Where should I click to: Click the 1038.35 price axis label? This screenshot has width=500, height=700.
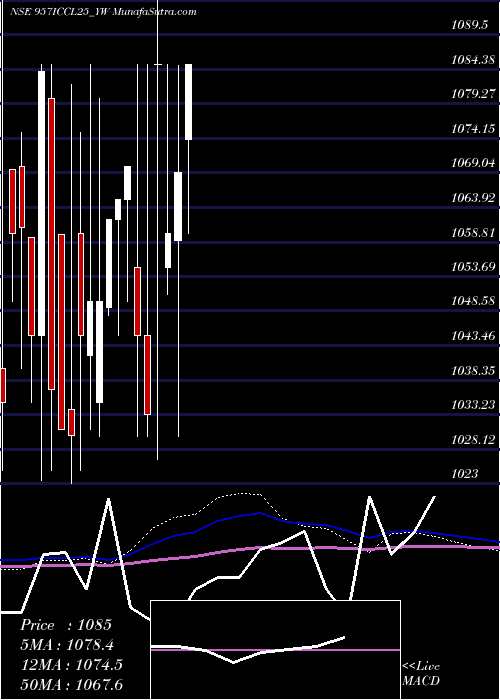tap(473, 371)
